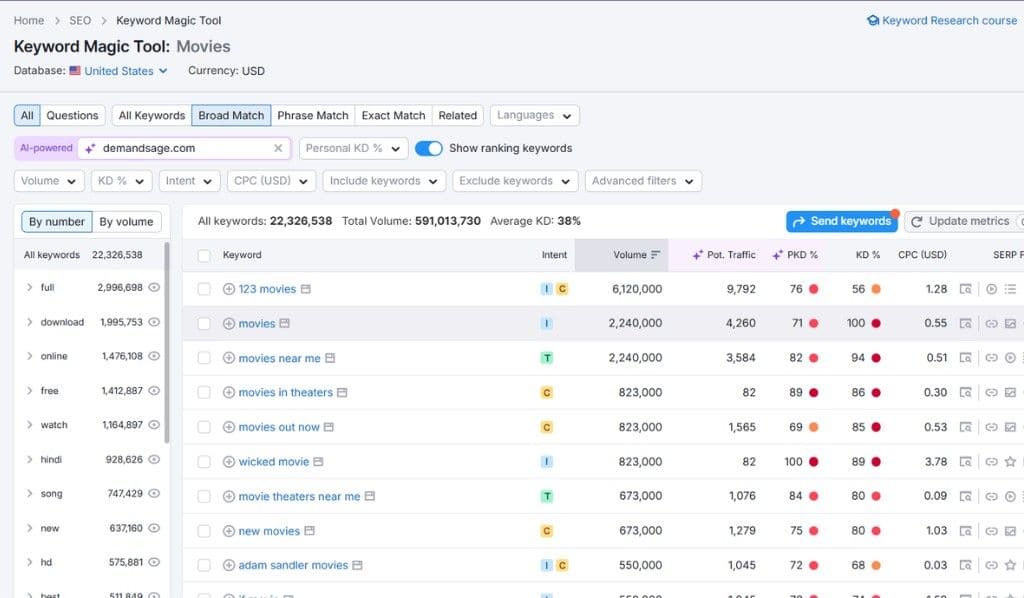
Task: Add '123 movies' keyword via plus icon
Action: coord(229,289)
